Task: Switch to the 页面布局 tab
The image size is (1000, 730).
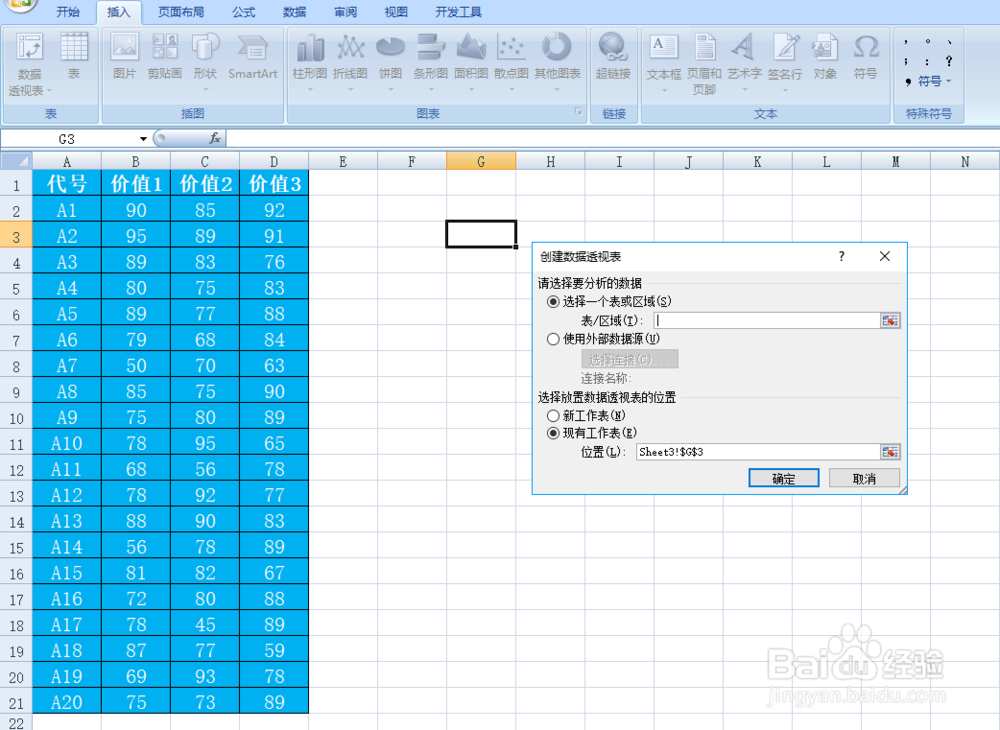Action: (181, 11)
